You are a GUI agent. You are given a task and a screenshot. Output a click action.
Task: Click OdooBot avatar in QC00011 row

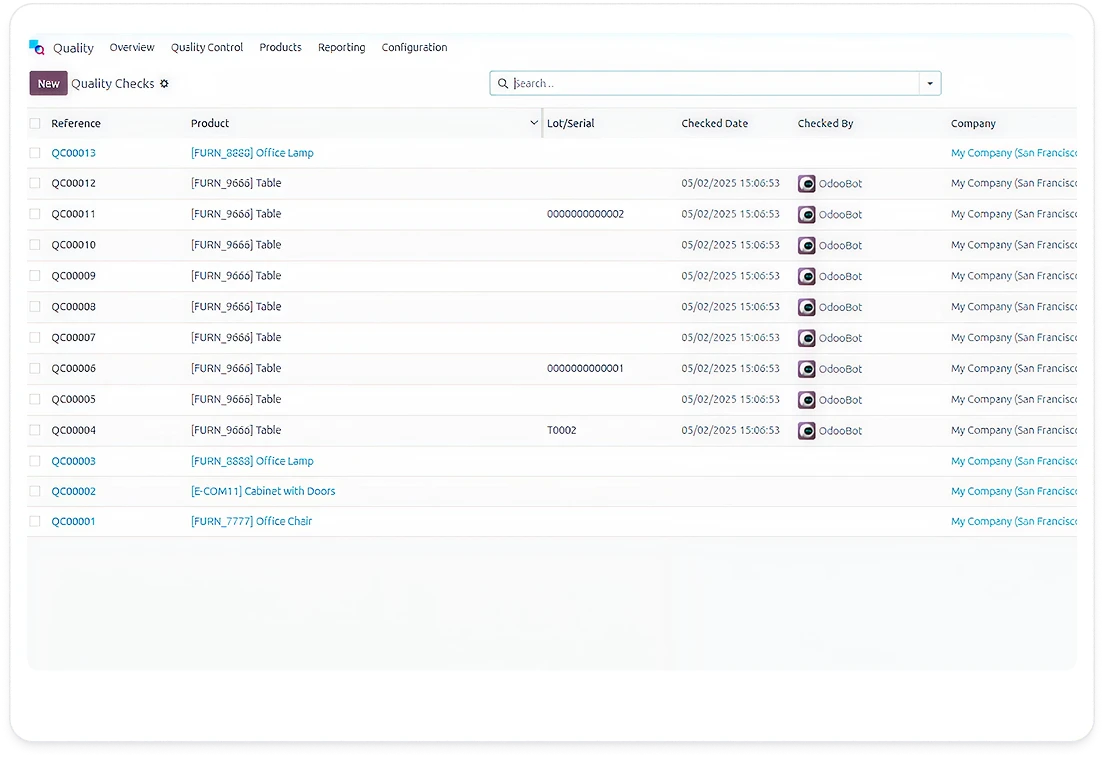pyautogui.click(x=806, y=215)
